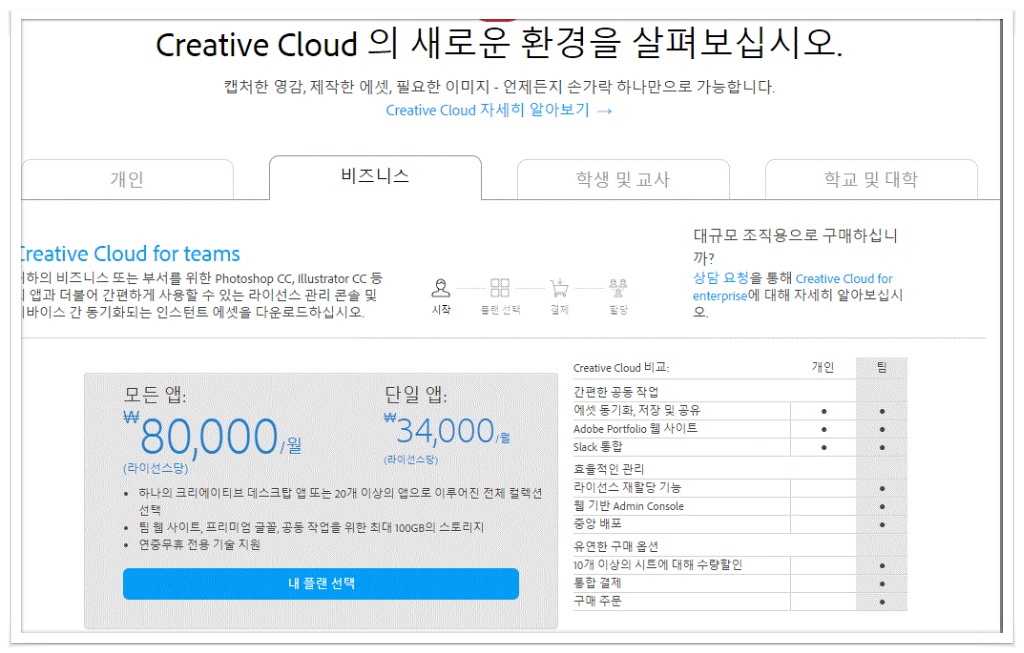The image size is (1024, 653).
Task: Click the 유연한 구매 옵션 section heading
Action: [616, 546]
